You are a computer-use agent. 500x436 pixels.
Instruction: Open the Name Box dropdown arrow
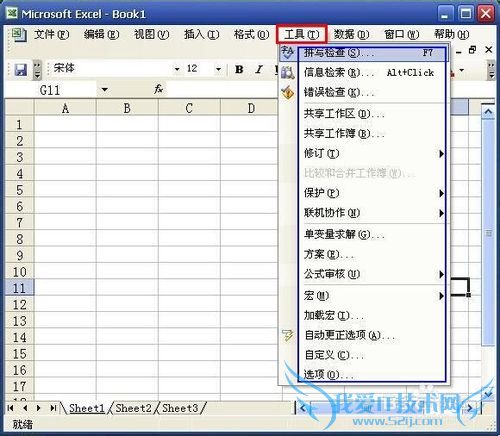tap(104, 89)
